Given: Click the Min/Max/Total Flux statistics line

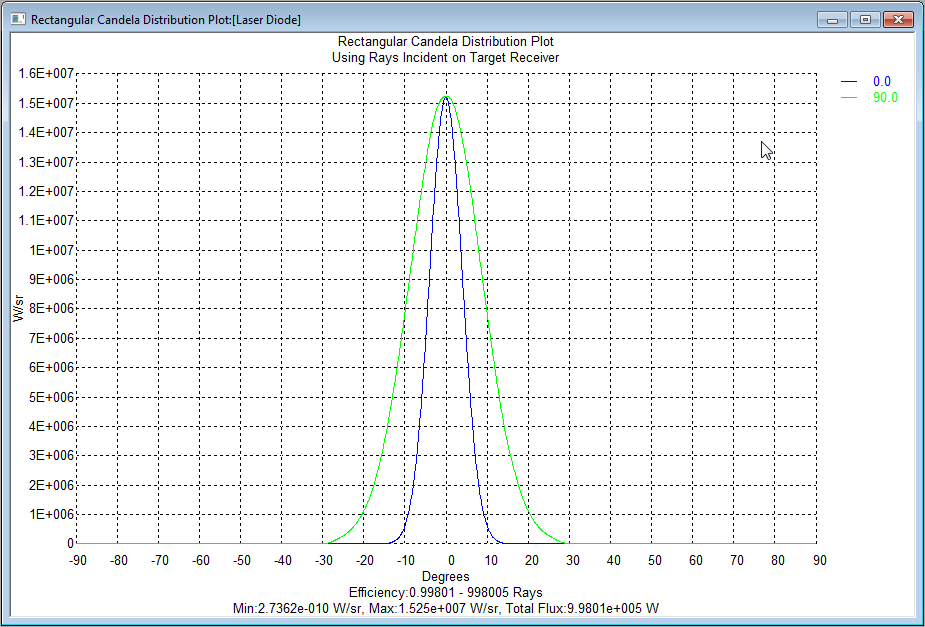Looking at the screenshot, I should pyautogui.click(x=445, y=608).
